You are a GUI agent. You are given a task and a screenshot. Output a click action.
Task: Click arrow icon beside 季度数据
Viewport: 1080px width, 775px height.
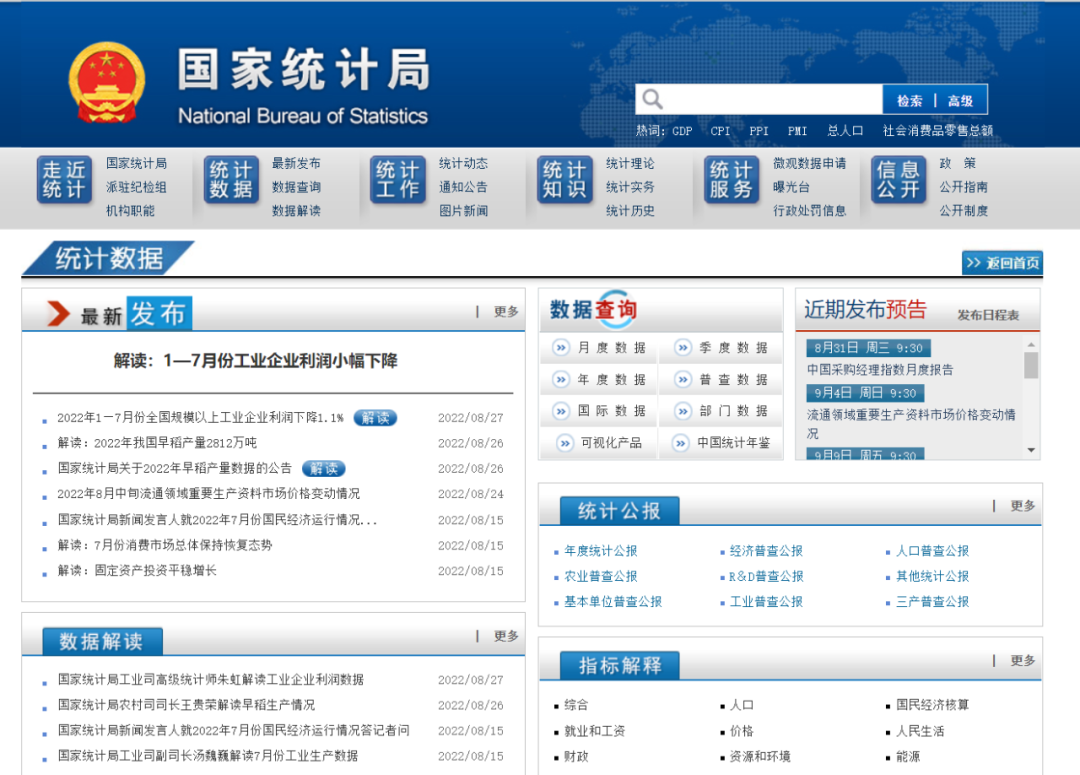point(683,347)
